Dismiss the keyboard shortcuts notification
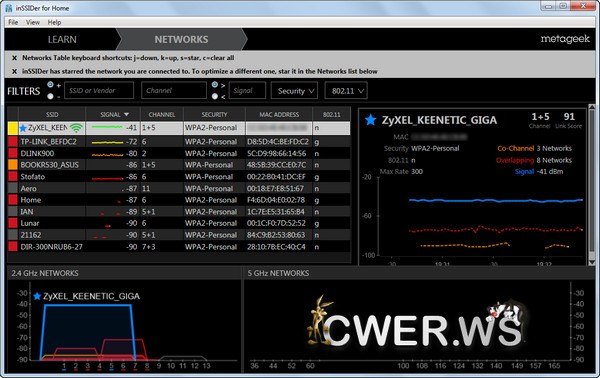600x378 pixels. pos(14,58)
